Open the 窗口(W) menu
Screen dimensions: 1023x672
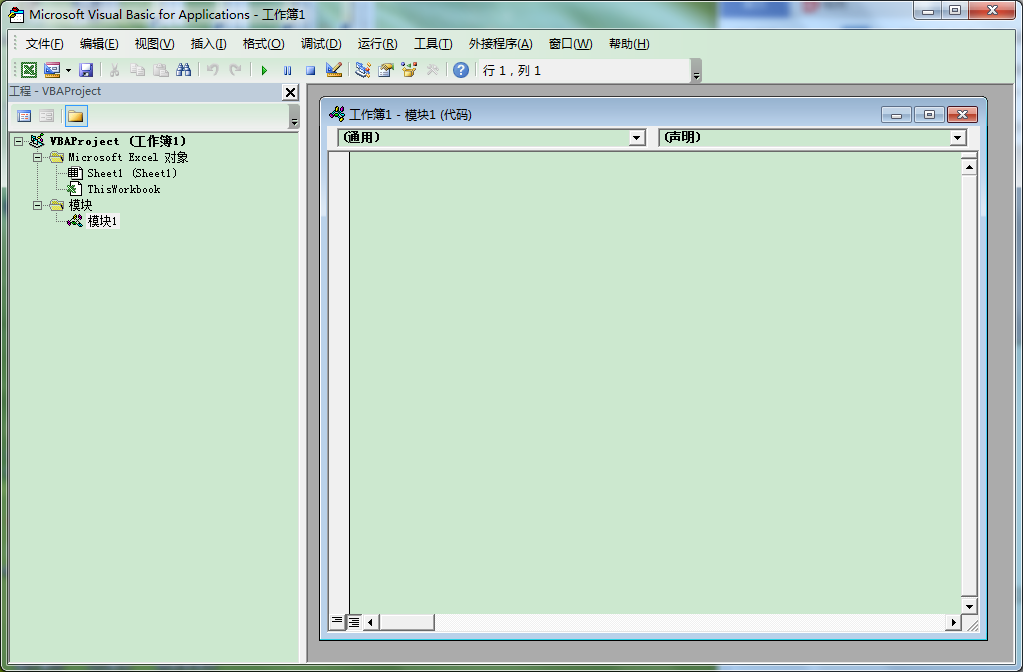(x=570, y=44)
